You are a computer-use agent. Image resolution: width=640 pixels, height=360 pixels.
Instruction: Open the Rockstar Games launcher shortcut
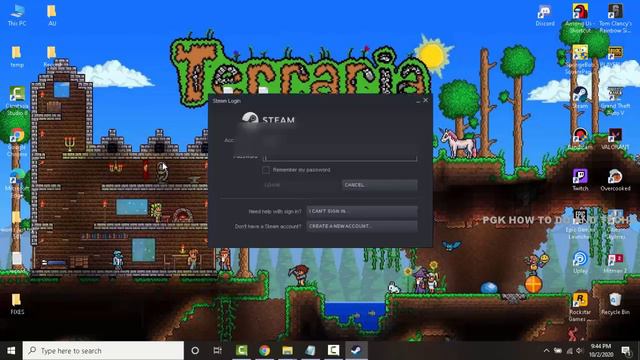tap(580, 306)
